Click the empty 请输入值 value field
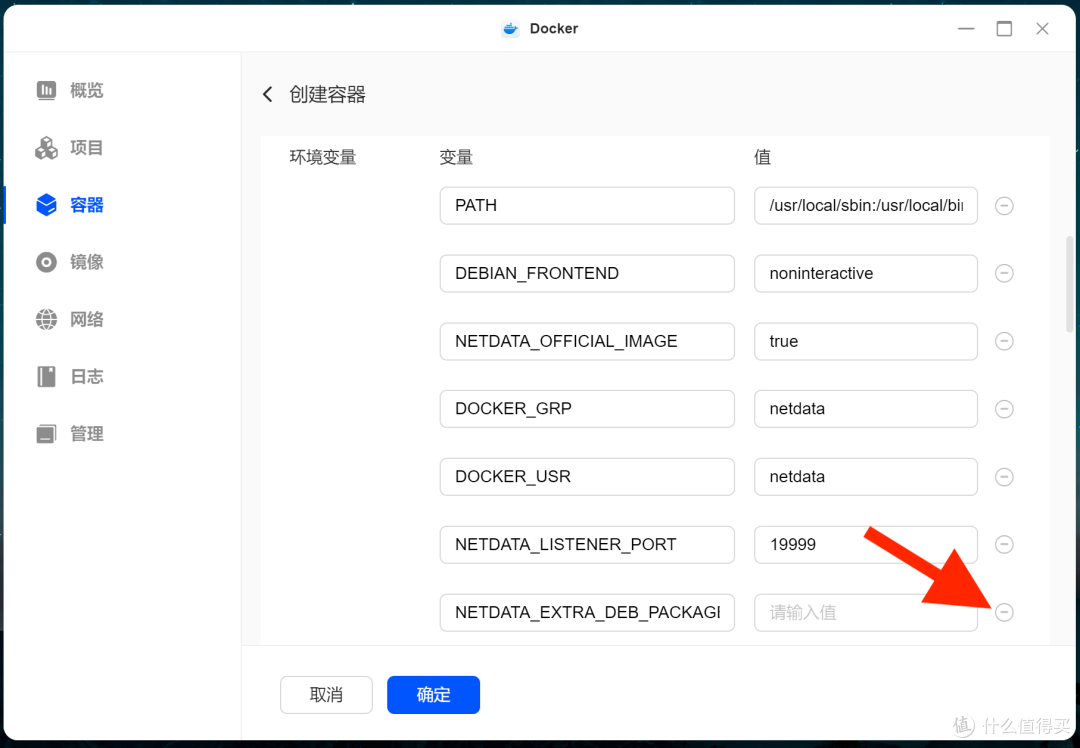Screen dimensions: 1080x748 [866, 612]
